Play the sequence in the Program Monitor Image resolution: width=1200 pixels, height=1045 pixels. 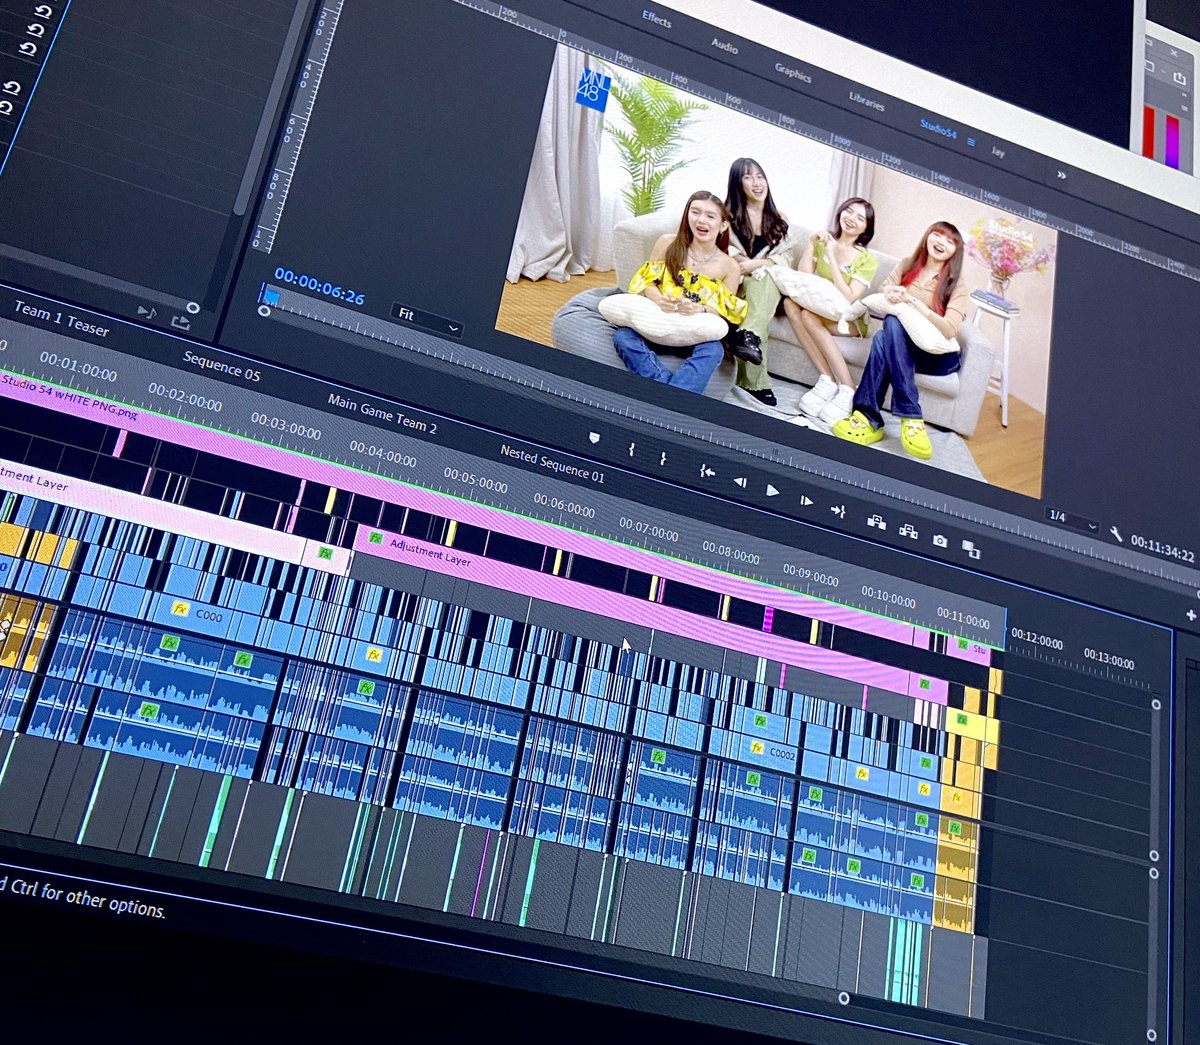pyautogui.click(x=772, y=490)
